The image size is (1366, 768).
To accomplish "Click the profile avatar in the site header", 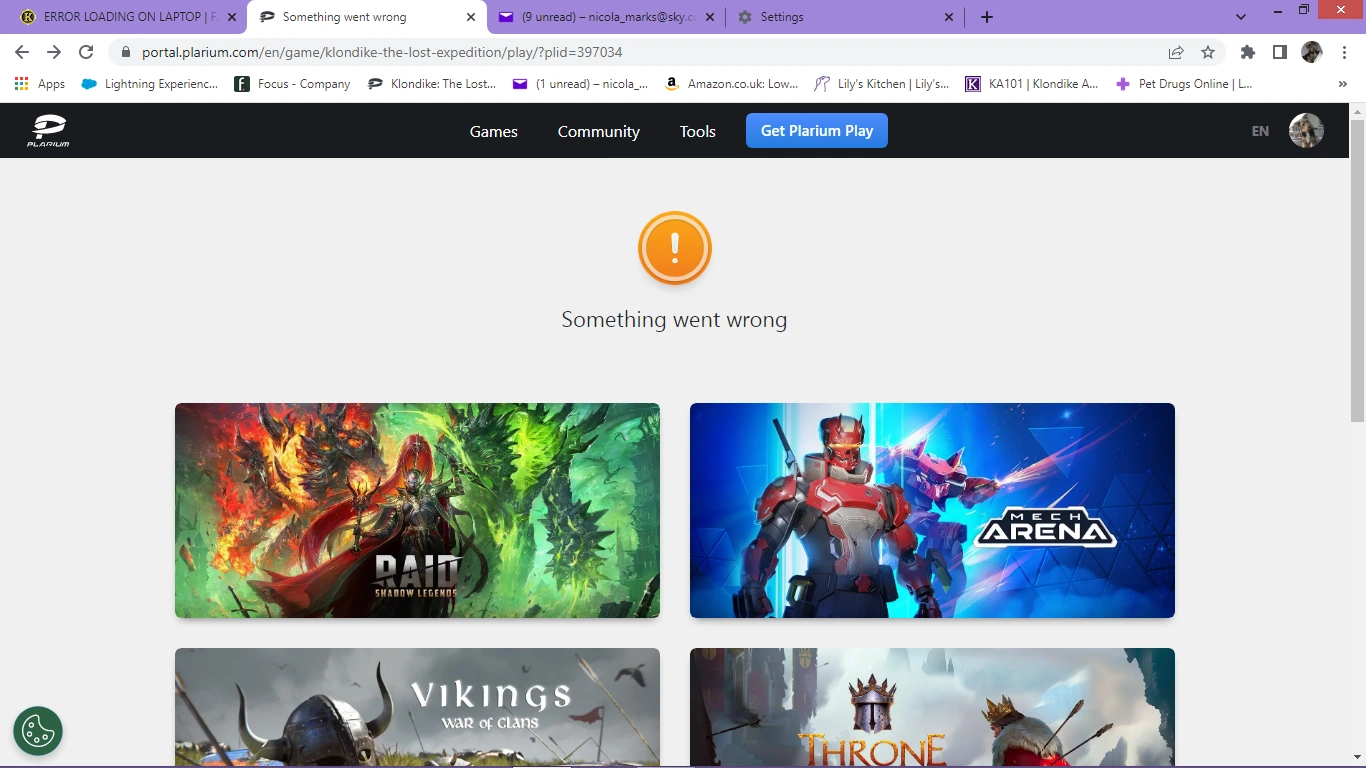I will [x=1306, y=130].
